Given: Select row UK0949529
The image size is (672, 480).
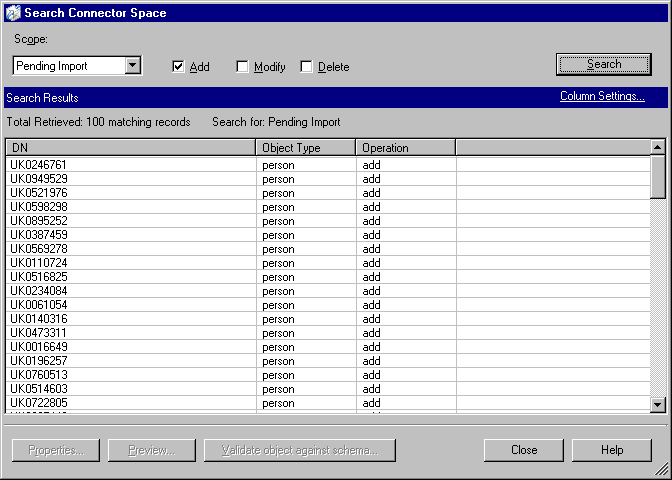Looking at the screenshot, I should (328, 179).
